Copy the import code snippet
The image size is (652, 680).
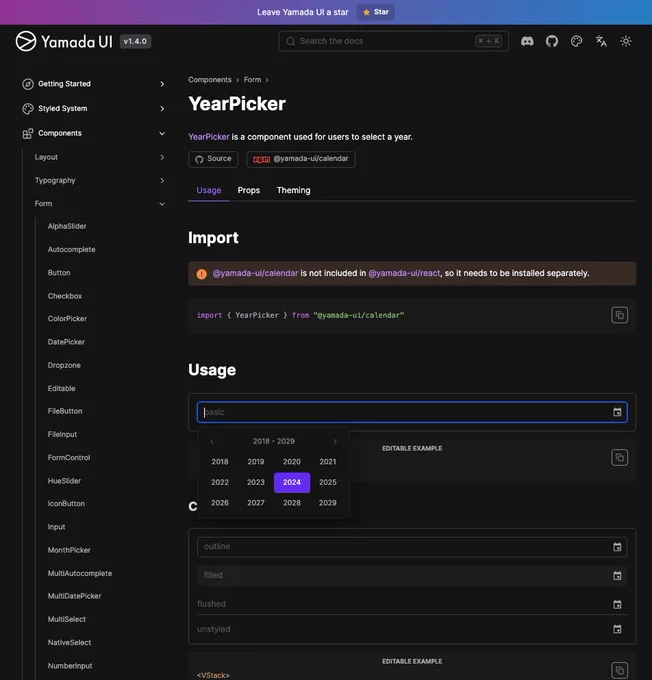pyautogui.click(x=619, y=315)
